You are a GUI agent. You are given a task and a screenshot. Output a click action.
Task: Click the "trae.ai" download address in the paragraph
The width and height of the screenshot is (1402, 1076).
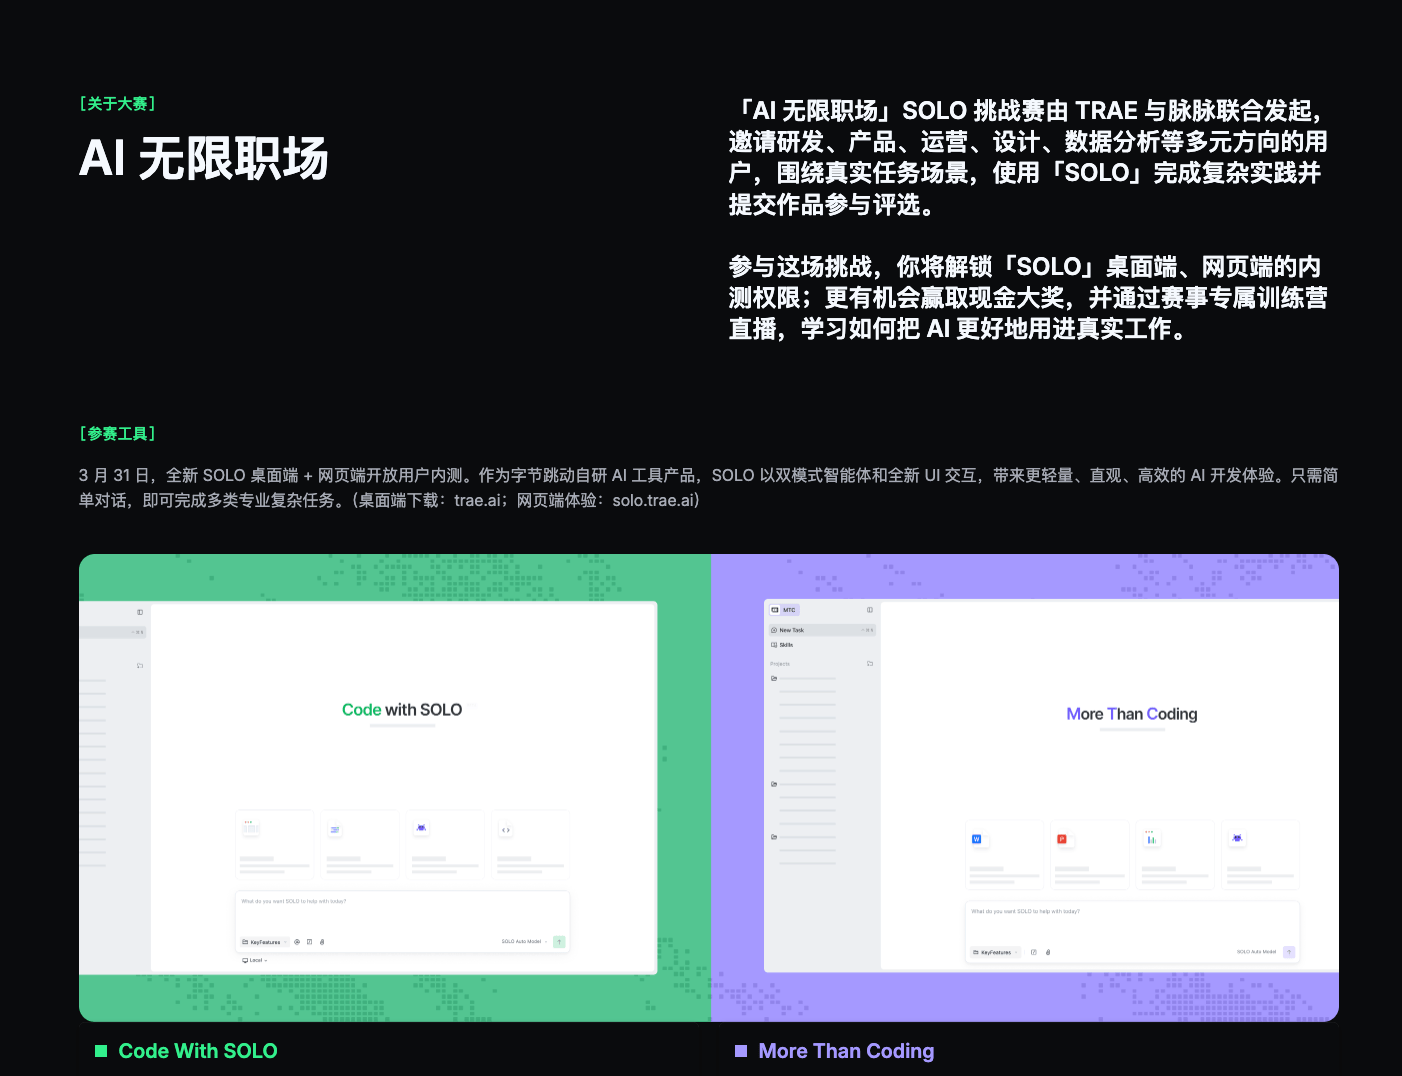(x=477, y=500)
